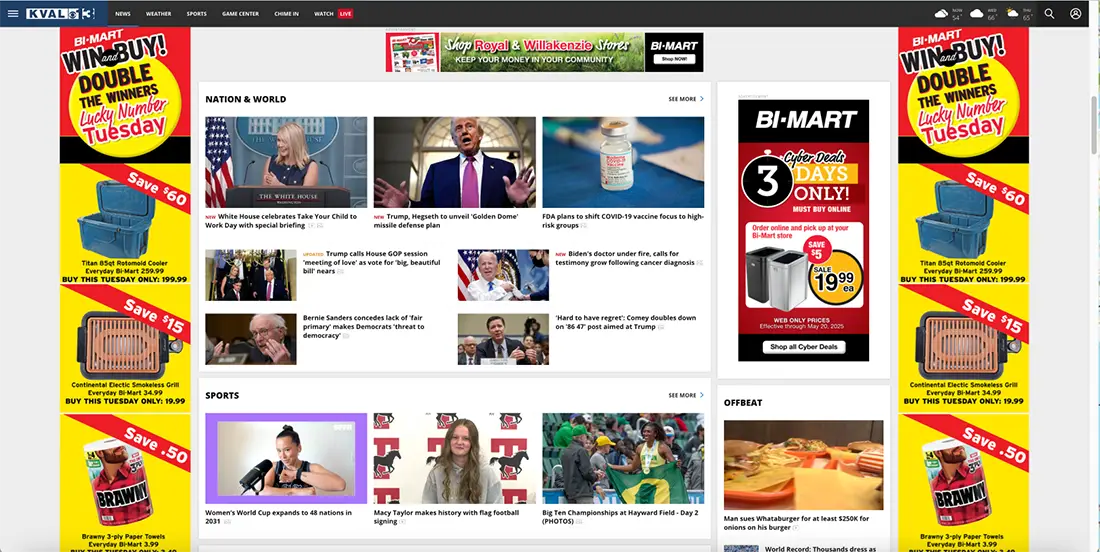This screenshot has width=1100, height=552.
Task: Click COVID vaccine vial thumbnail
Action: click(623, 162)
